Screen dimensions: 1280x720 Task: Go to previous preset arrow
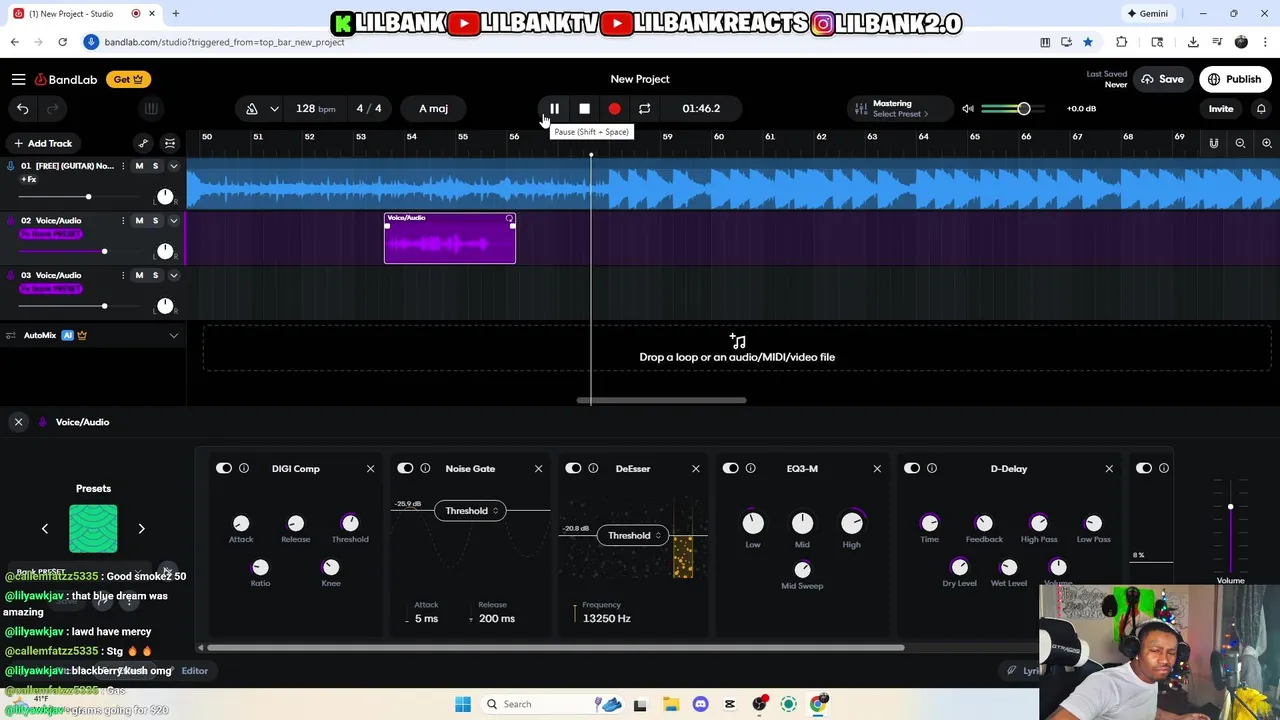pyautogui.click(x=44, y=528)
